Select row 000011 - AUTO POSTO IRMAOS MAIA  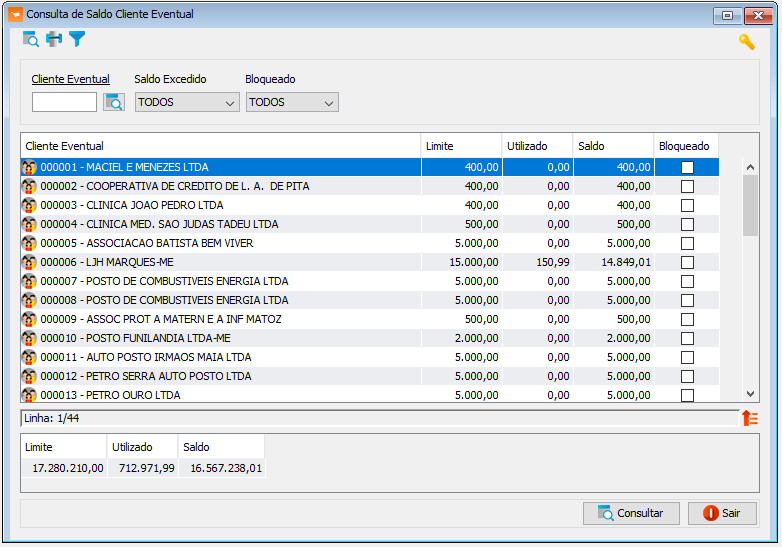pyautogui.click(x=370, y=357)
